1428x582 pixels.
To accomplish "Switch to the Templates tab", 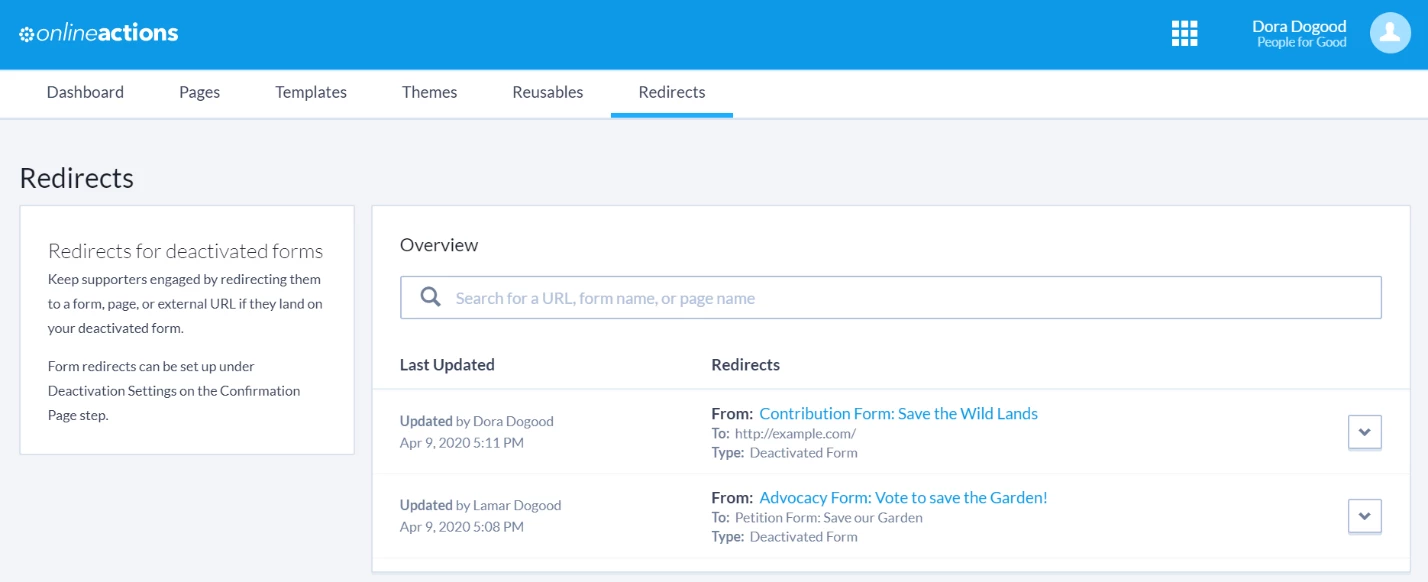I will click(311, 92).
